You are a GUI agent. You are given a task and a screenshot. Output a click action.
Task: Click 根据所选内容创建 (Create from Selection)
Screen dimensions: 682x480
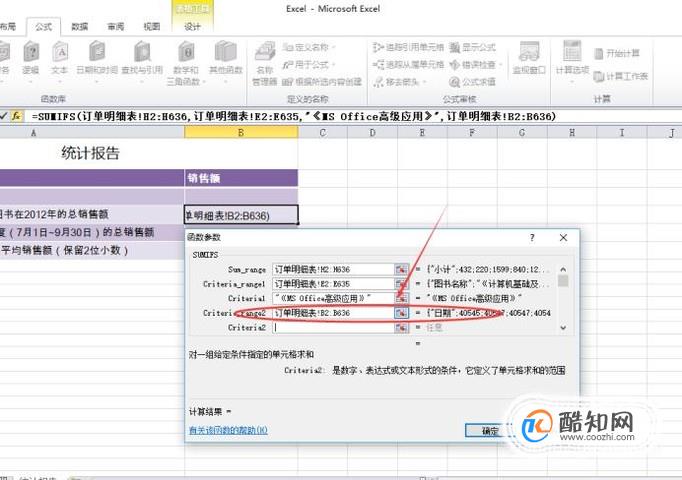click(322, 81)
